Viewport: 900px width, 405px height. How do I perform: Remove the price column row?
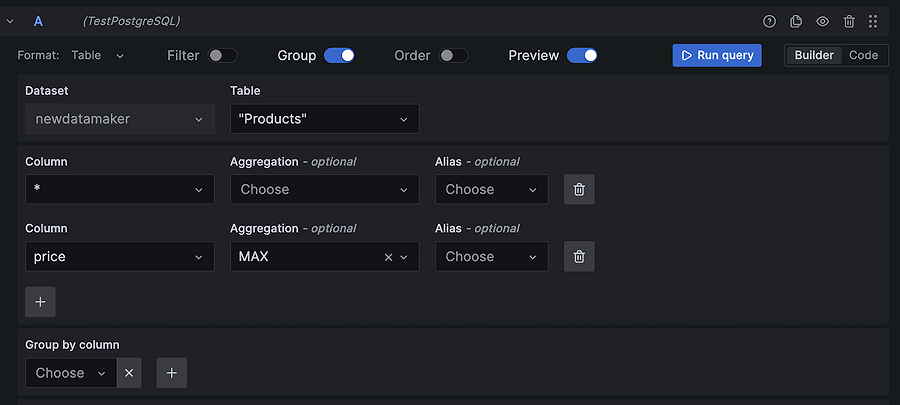[579, 256]
